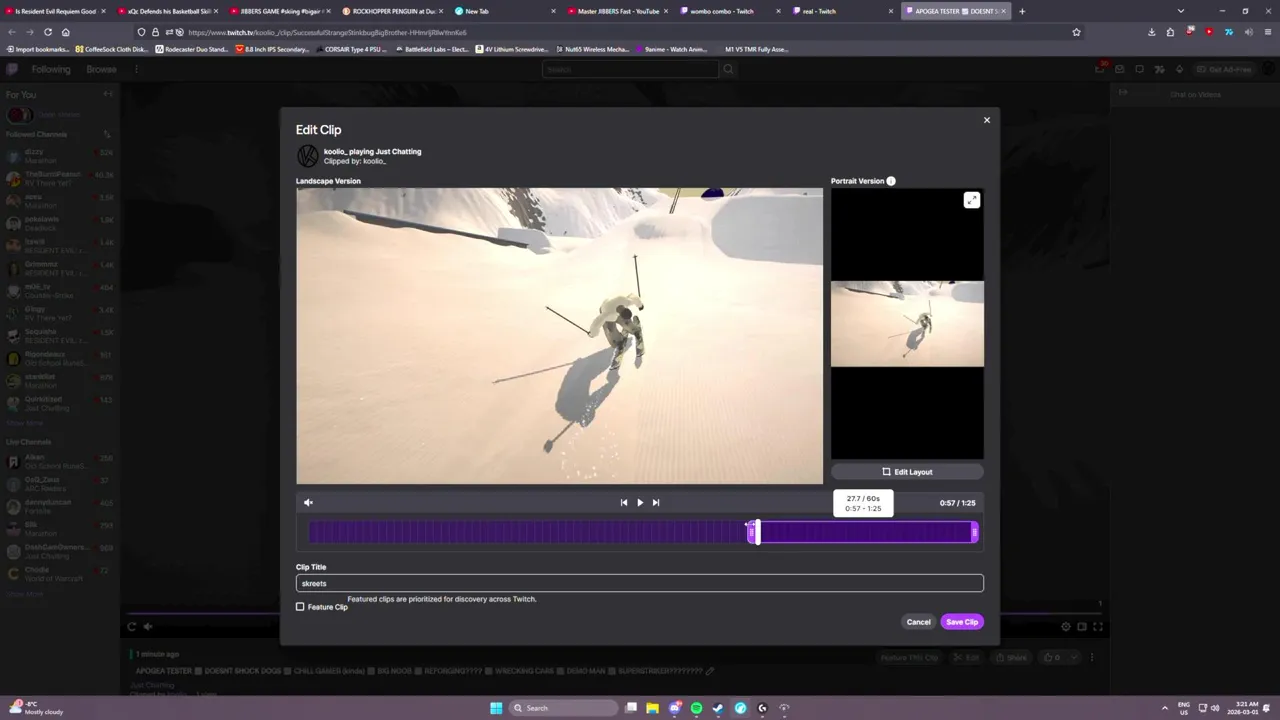Open Windows Start menu
This screenshot has height=720, width=1280.
point(496,708)
